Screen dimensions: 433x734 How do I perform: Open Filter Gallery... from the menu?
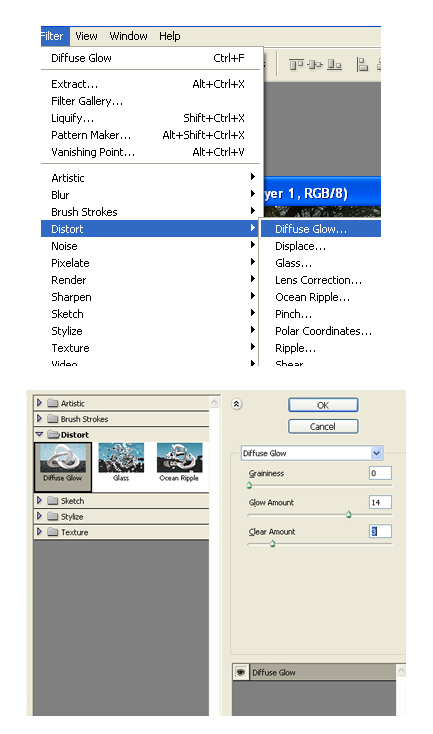(152, 101)
